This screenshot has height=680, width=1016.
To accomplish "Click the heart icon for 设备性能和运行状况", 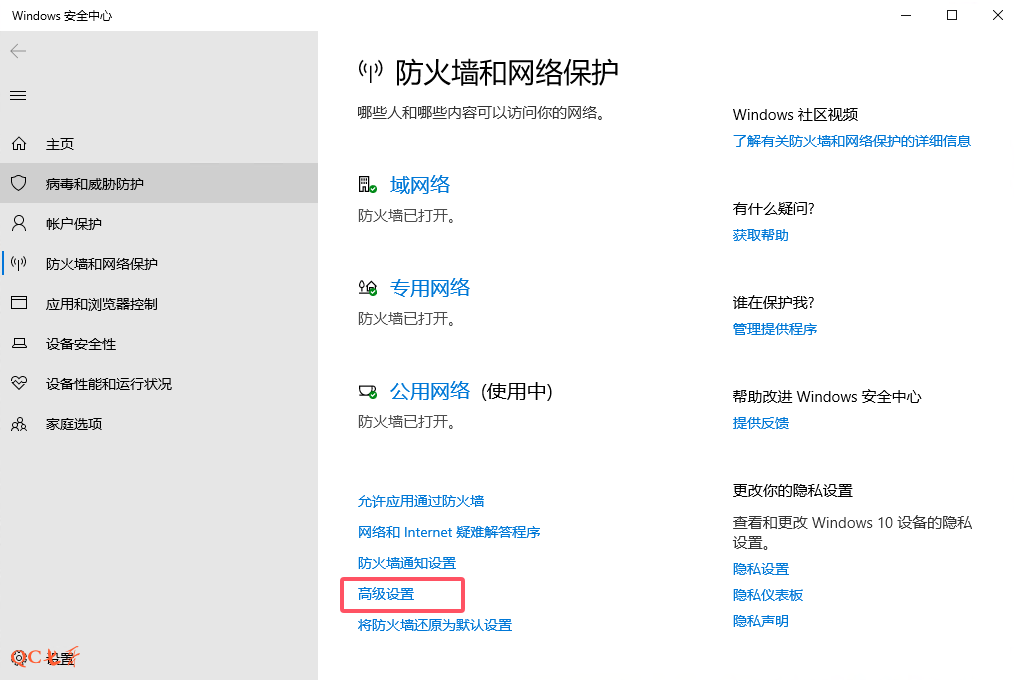I will [18, 384].
